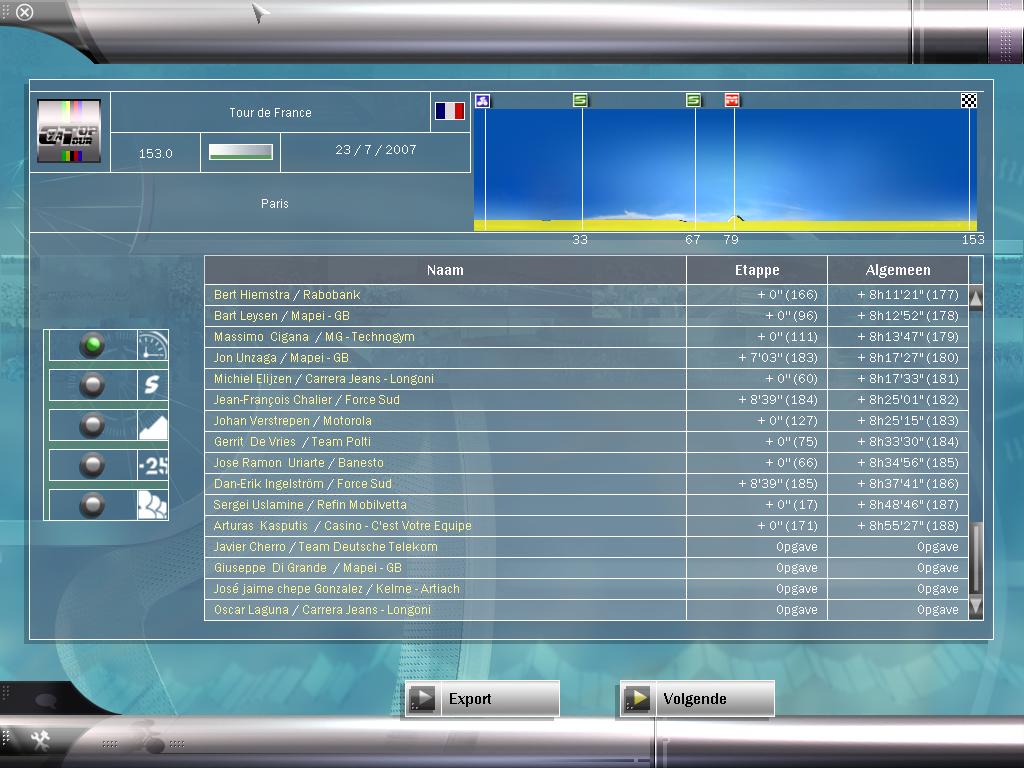
Task: Click the team classification riders icon
Action: (152, 504)
